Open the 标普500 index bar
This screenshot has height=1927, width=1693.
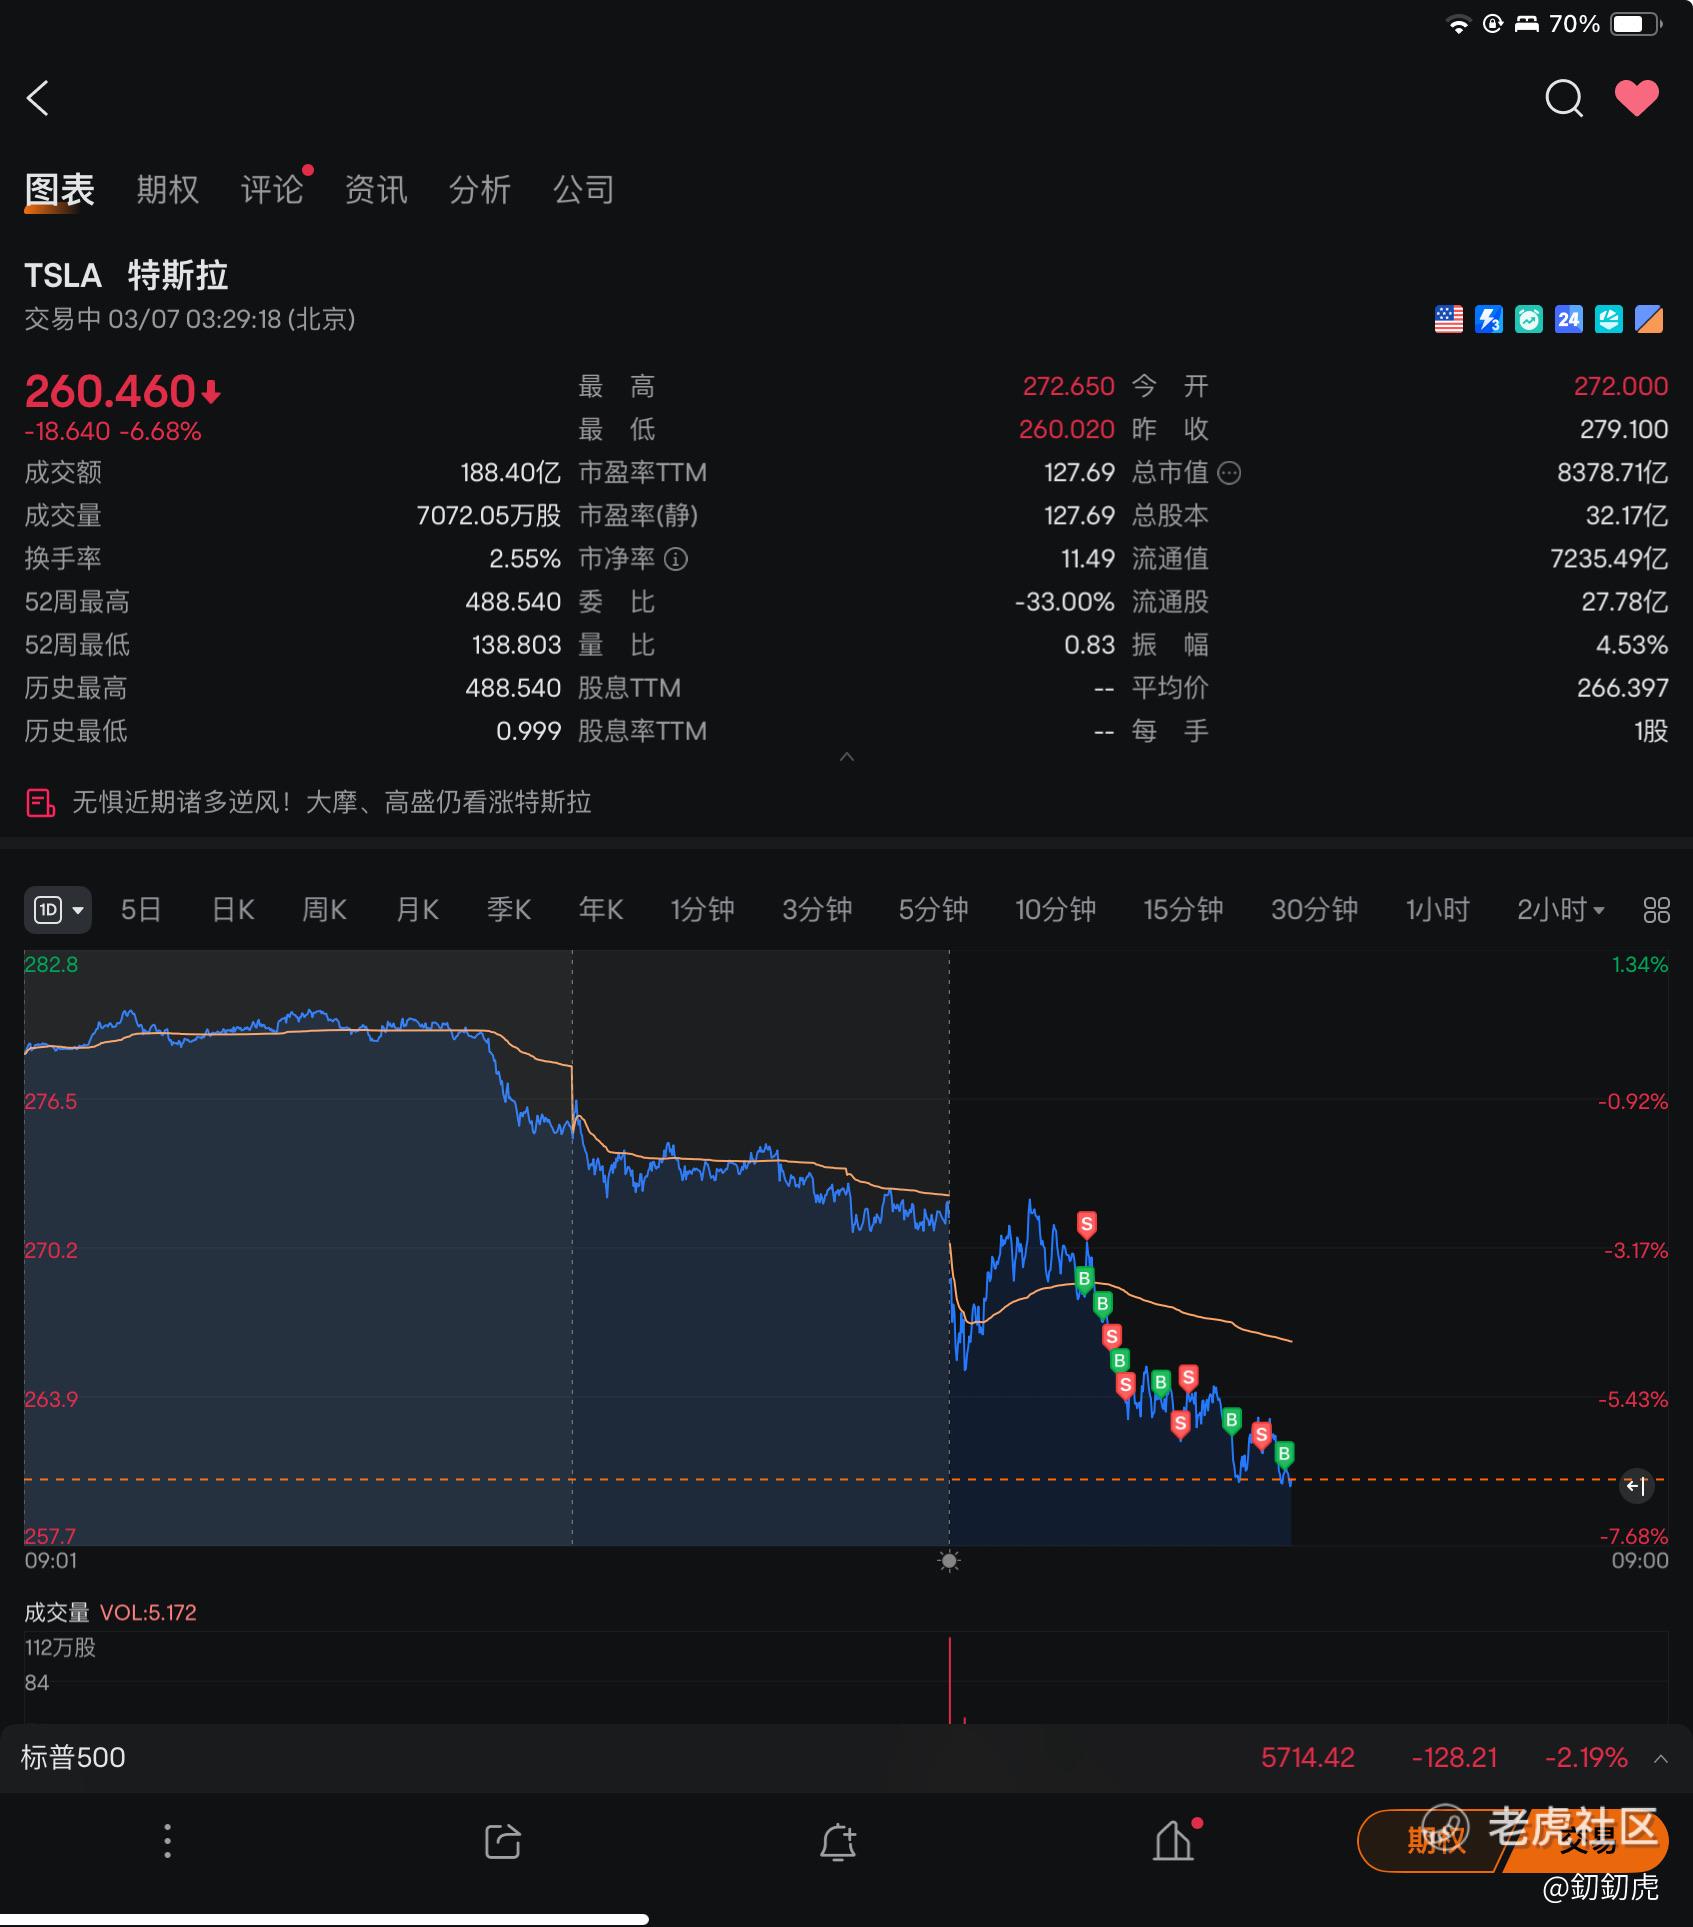pos(846,1758)
